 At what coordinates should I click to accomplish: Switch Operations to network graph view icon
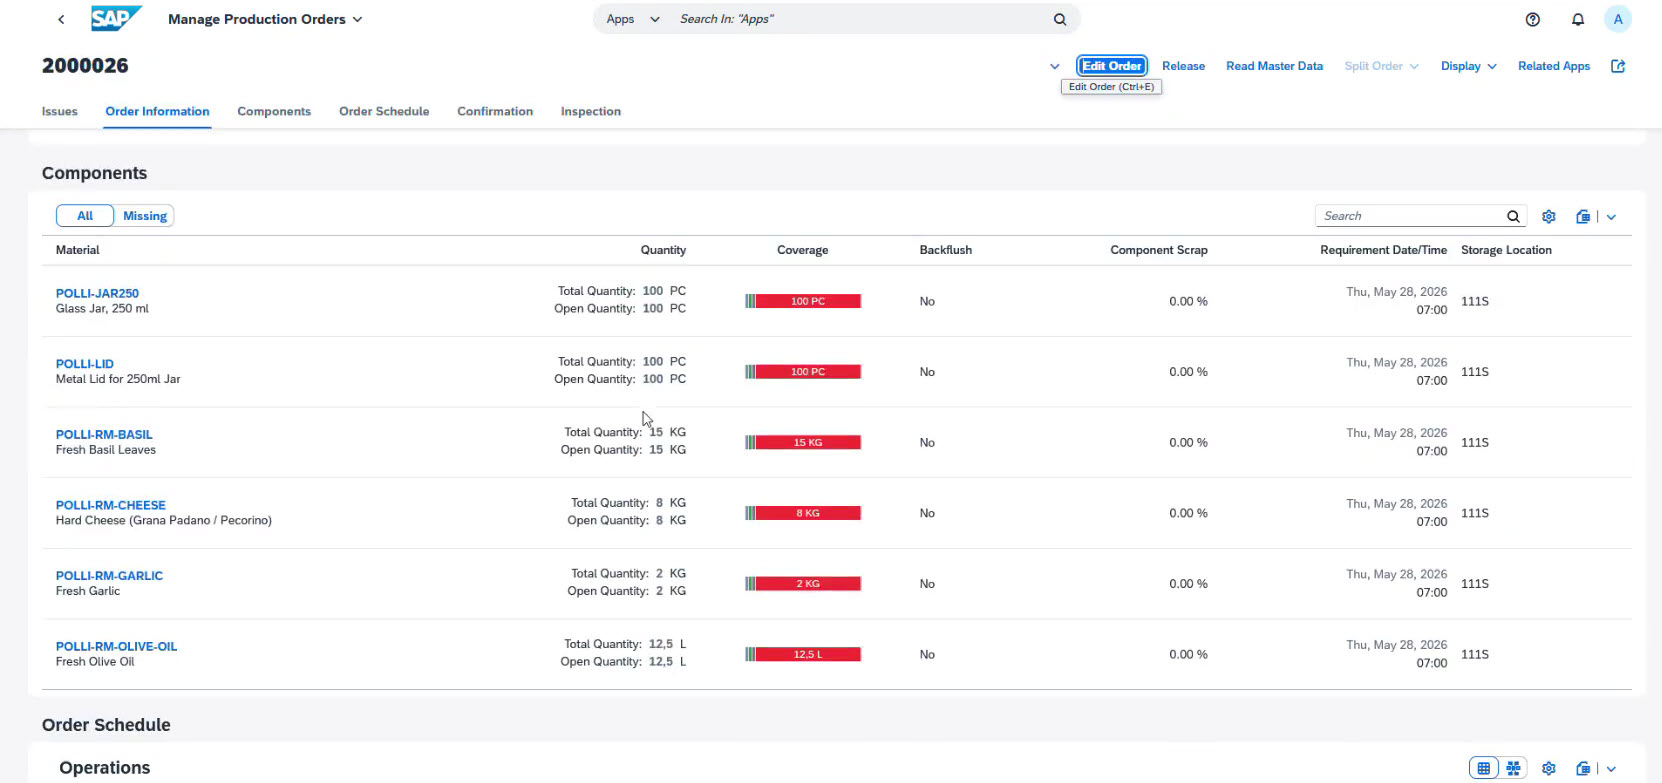pos(1513,768)
